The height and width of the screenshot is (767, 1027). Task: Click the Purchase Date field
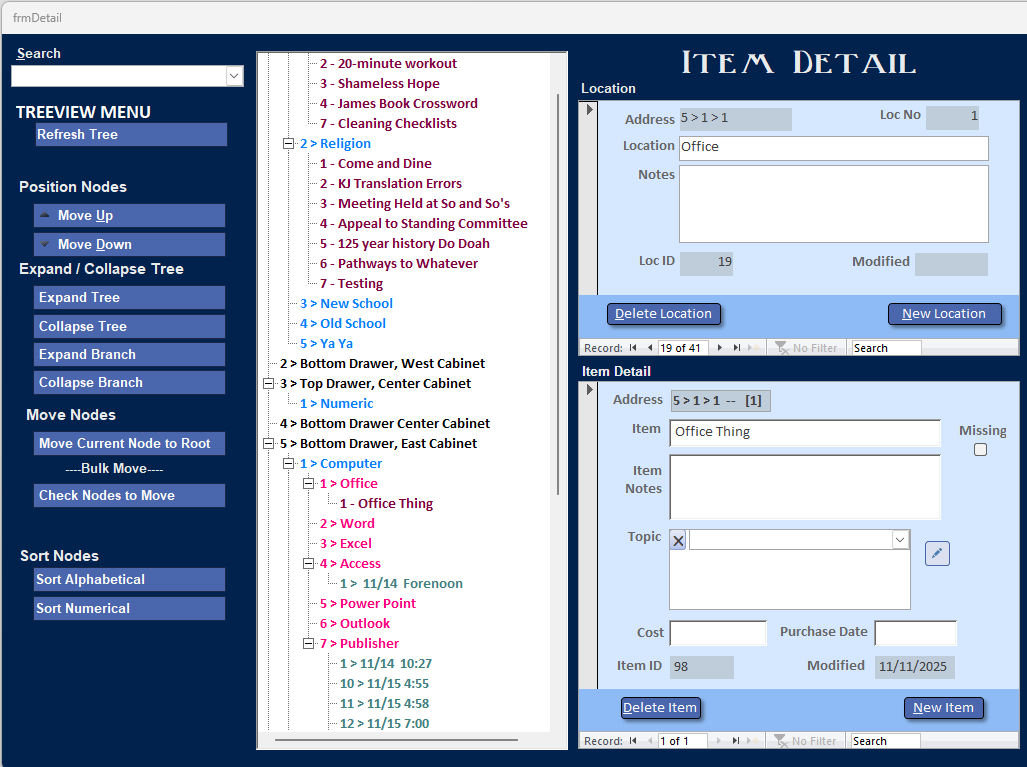[915, 633]
